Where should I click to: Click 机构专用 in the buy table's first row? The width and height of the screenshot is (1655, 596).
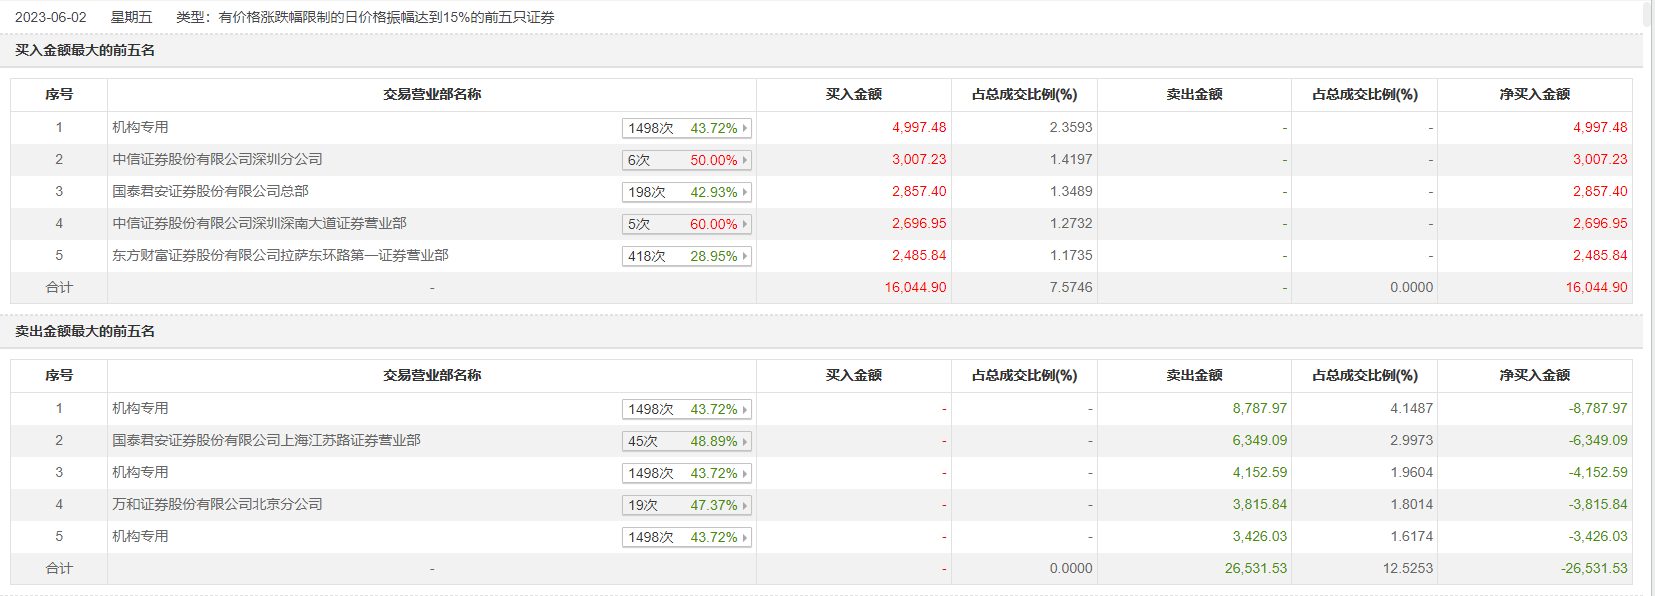pos(140,127)
